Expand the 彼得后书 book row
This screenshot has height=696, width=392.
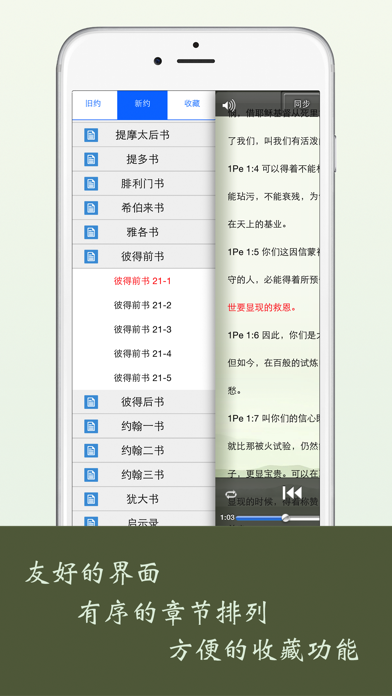pos(144,402)
